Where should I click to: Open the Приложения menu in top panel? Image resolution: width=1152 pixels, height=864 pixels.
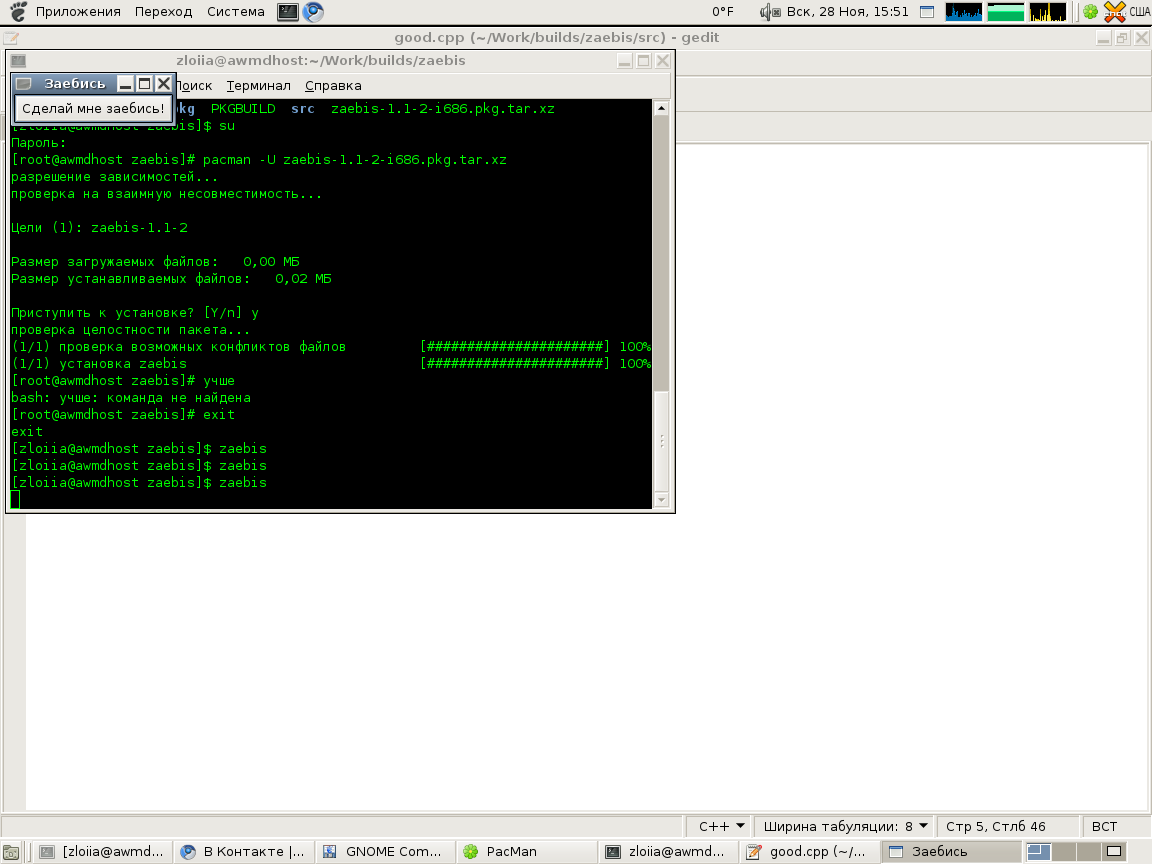(x=78, y=12)
